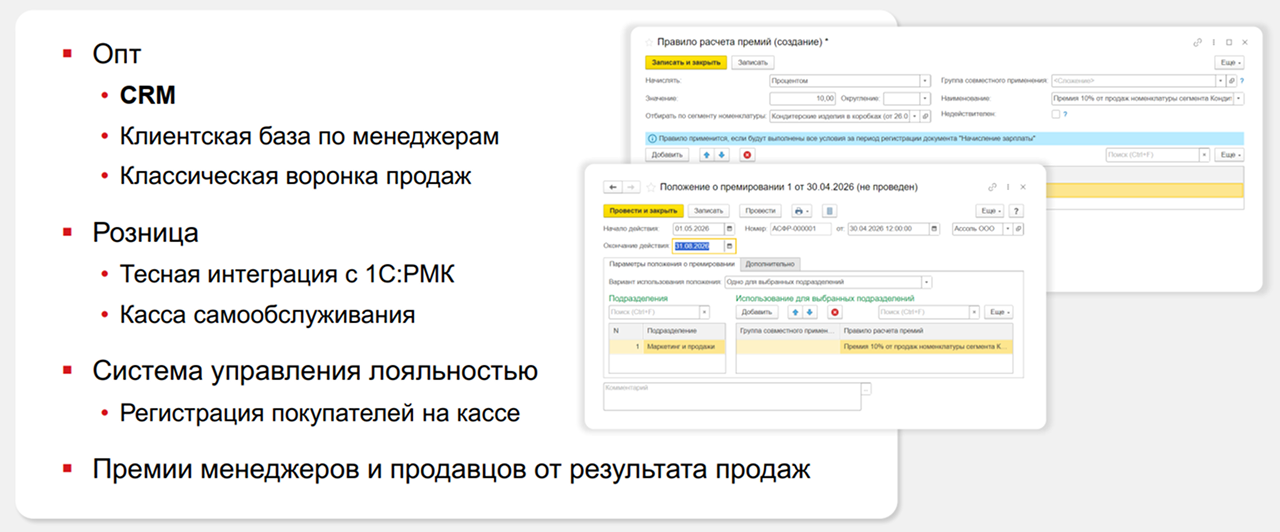1280x532 pixels.
Task: Clear the search field in Правило расчета премий
Action: pyautogui.click(x=1205, y=155)
